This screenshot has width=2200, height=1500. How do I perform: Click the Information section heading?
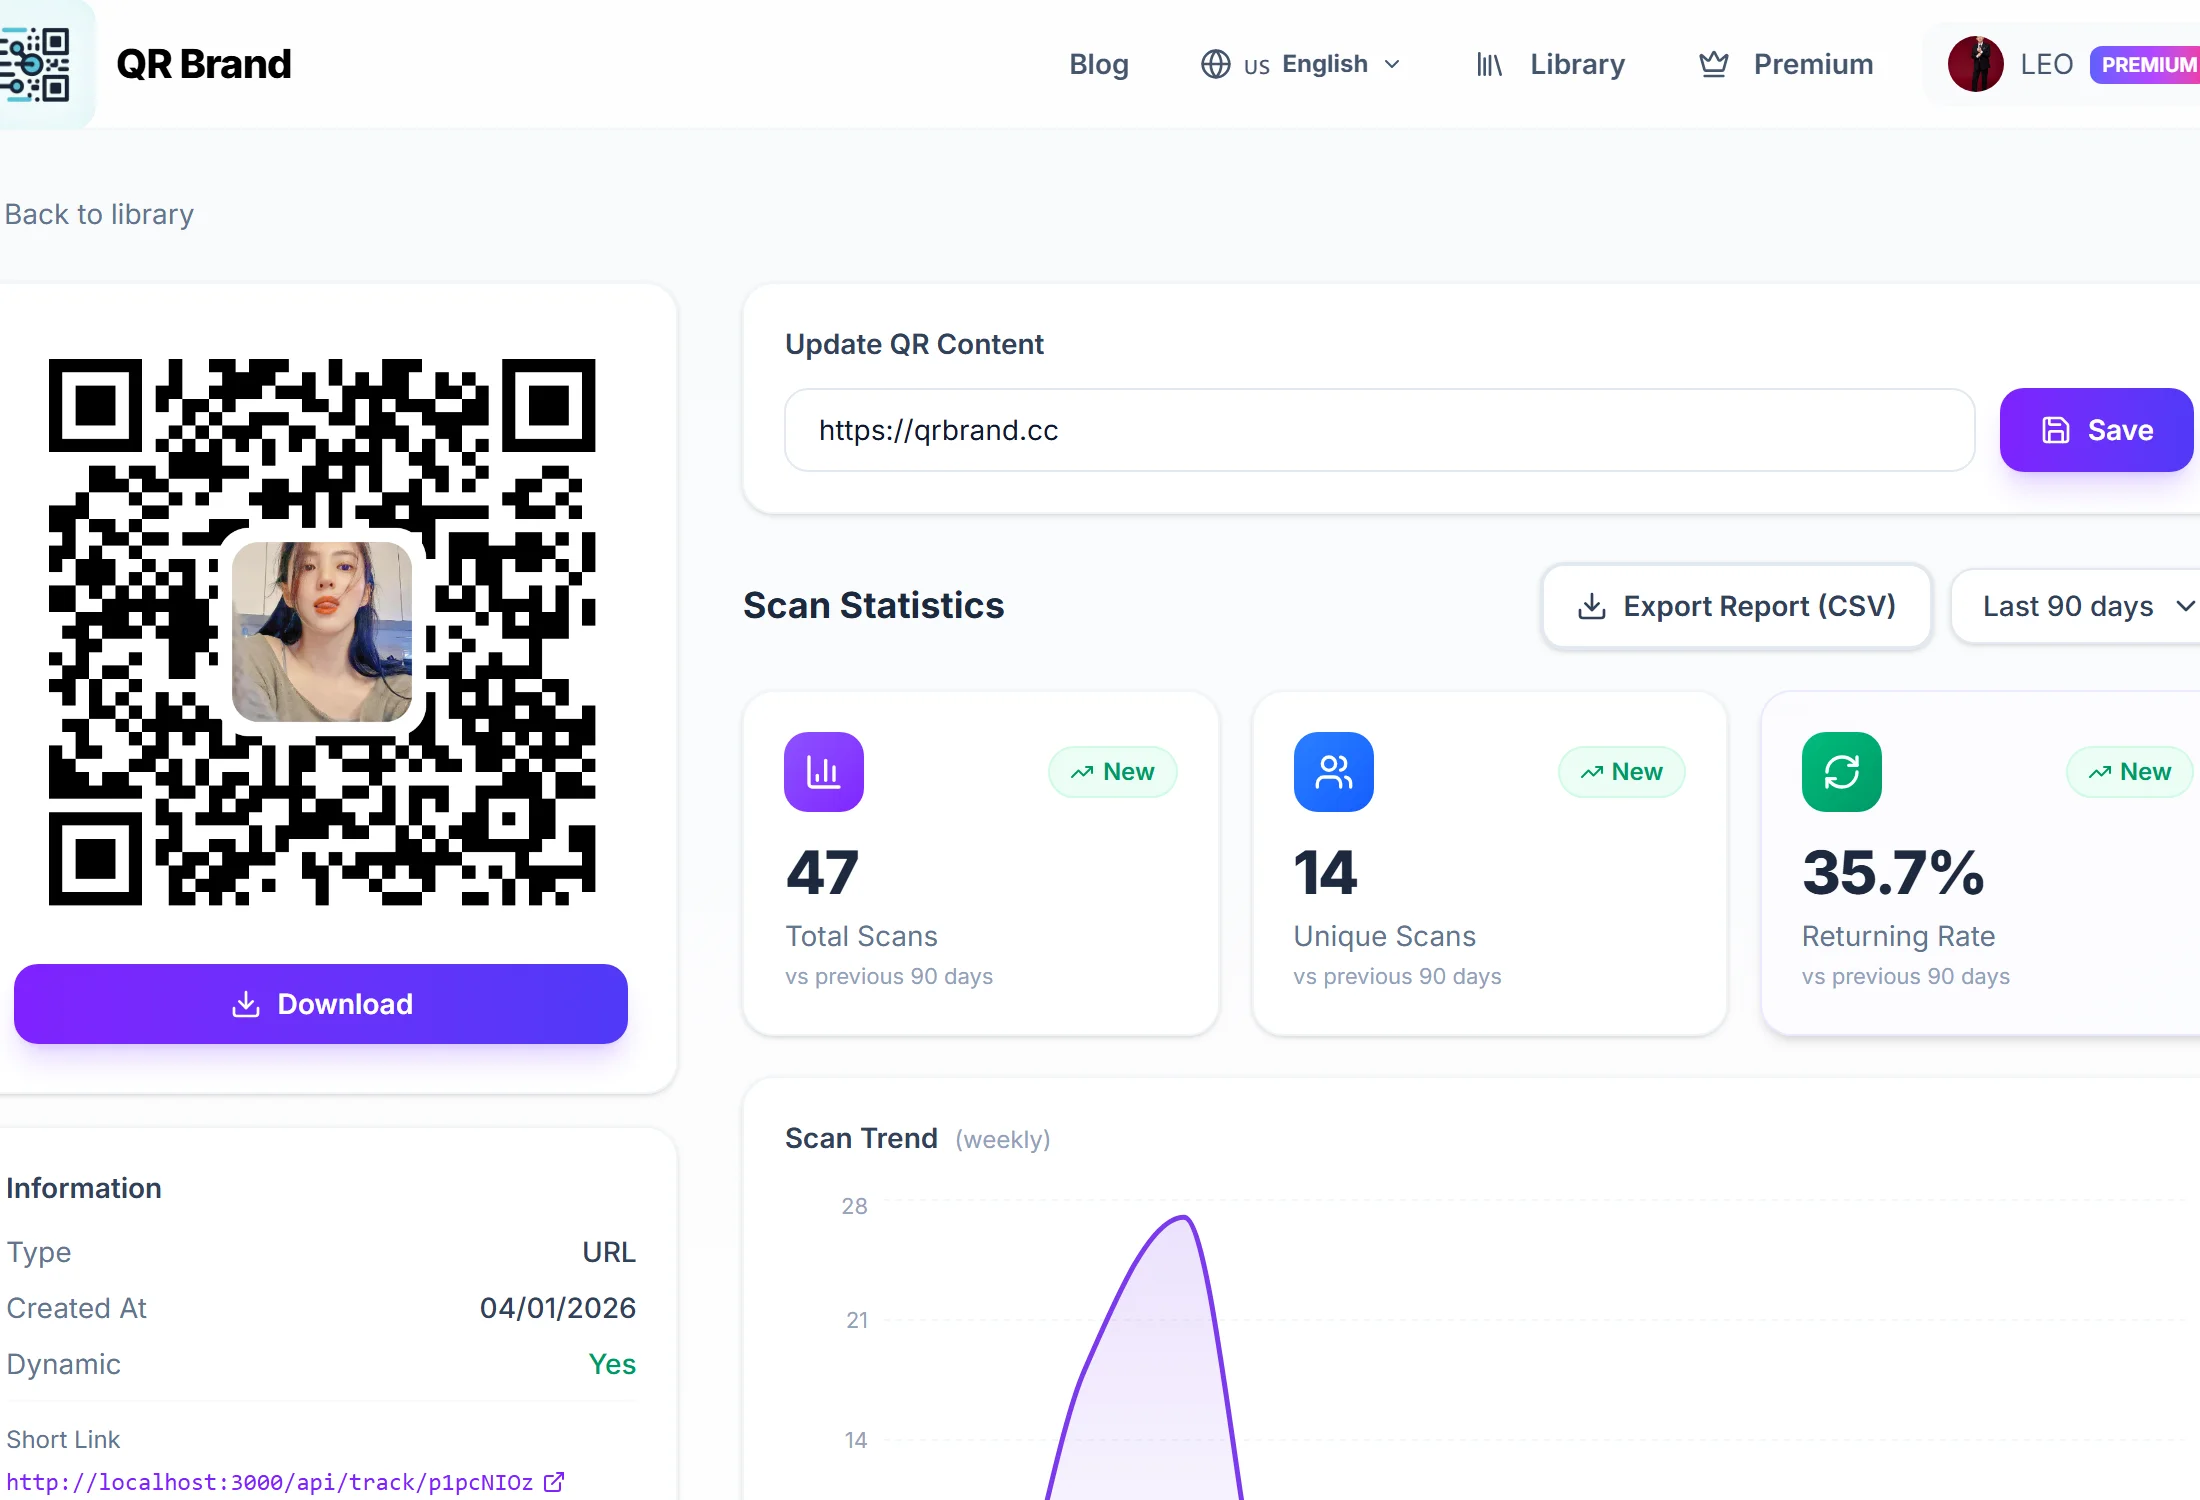point(84,1188)
